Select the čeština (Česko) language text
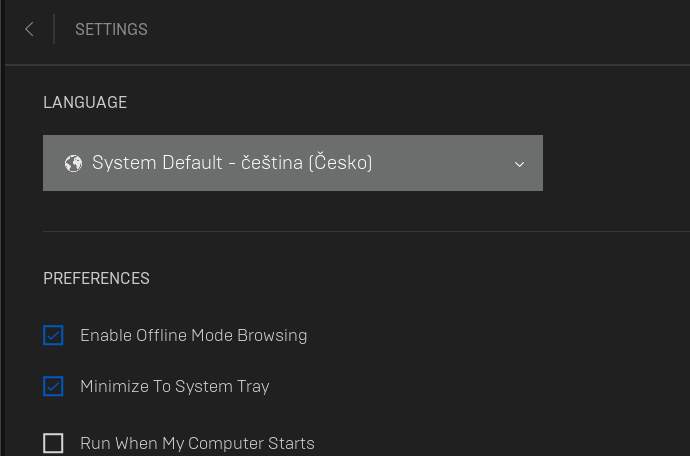Viewport: 690px width, 456px height. tap(307, 163)
